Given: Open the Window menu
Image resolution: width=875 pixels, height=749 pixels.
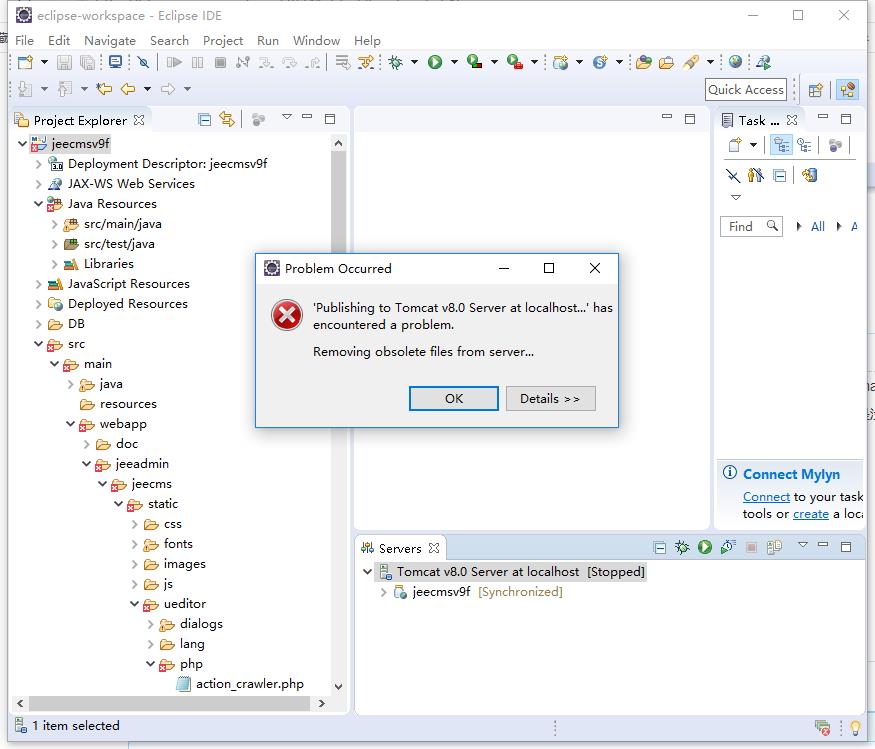Looking at the screenshot, I should [x=316, y=41].
